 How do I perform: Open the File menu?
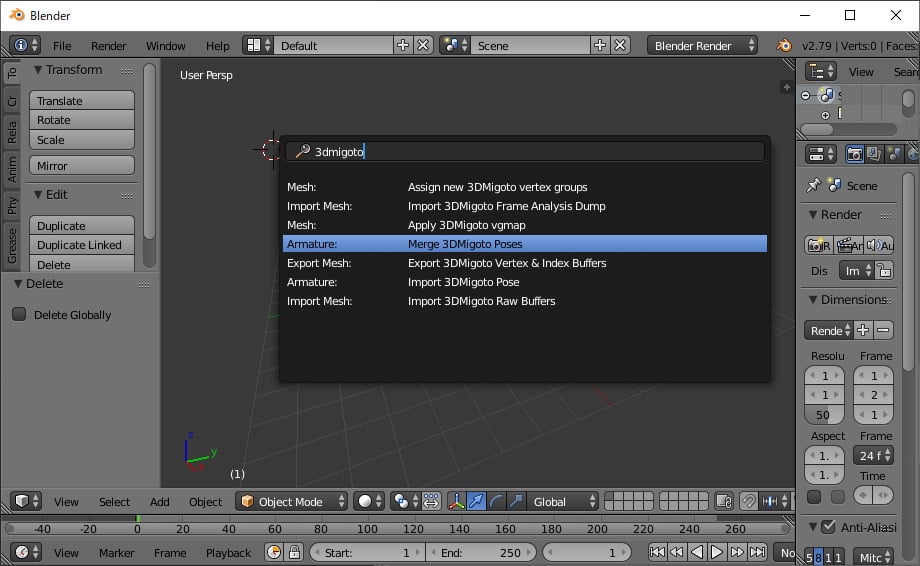(x=62, y=46)
